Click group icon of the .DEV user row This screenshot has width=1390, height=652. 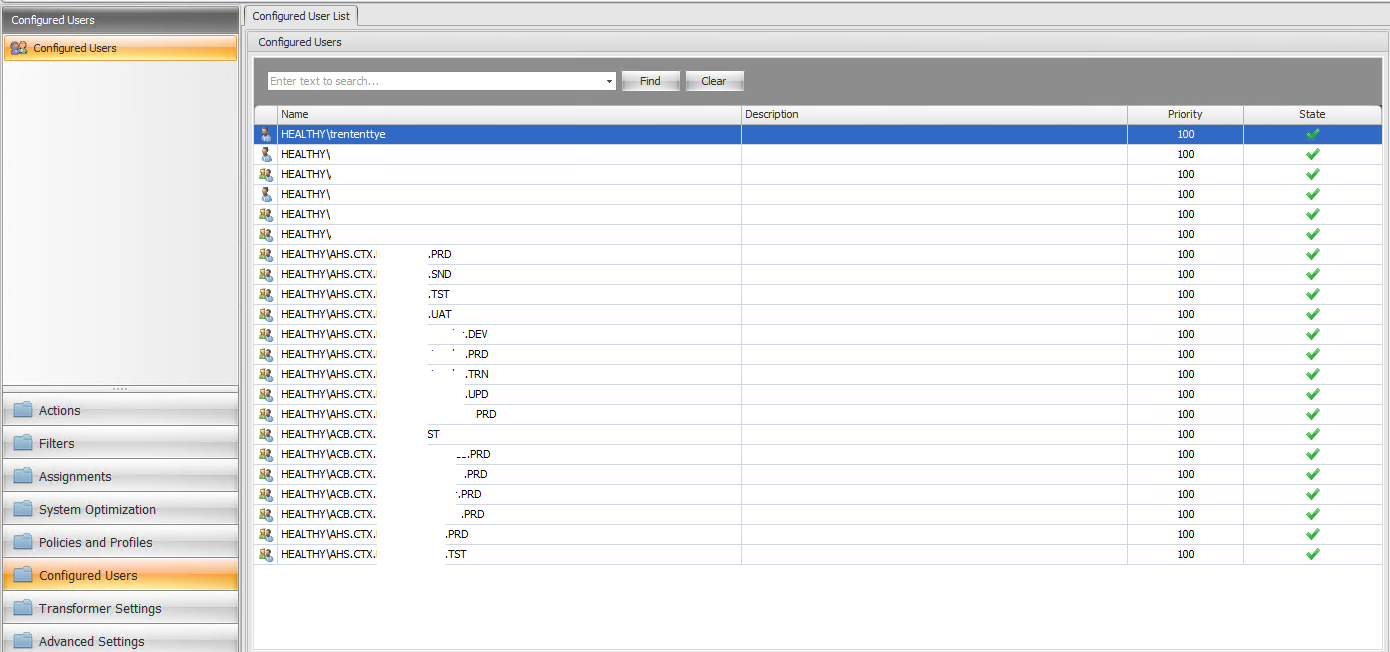click(x=265, y=334)
